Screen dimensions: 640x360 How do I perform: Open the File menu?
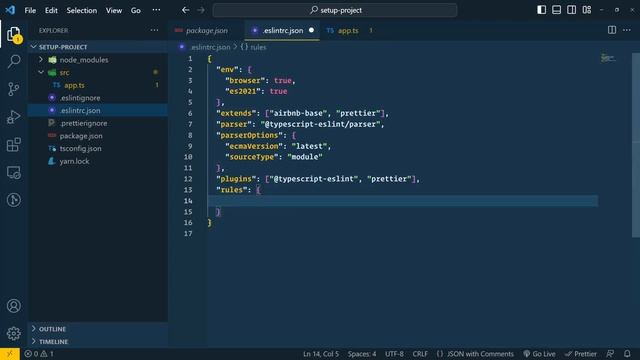coord(30,10)
